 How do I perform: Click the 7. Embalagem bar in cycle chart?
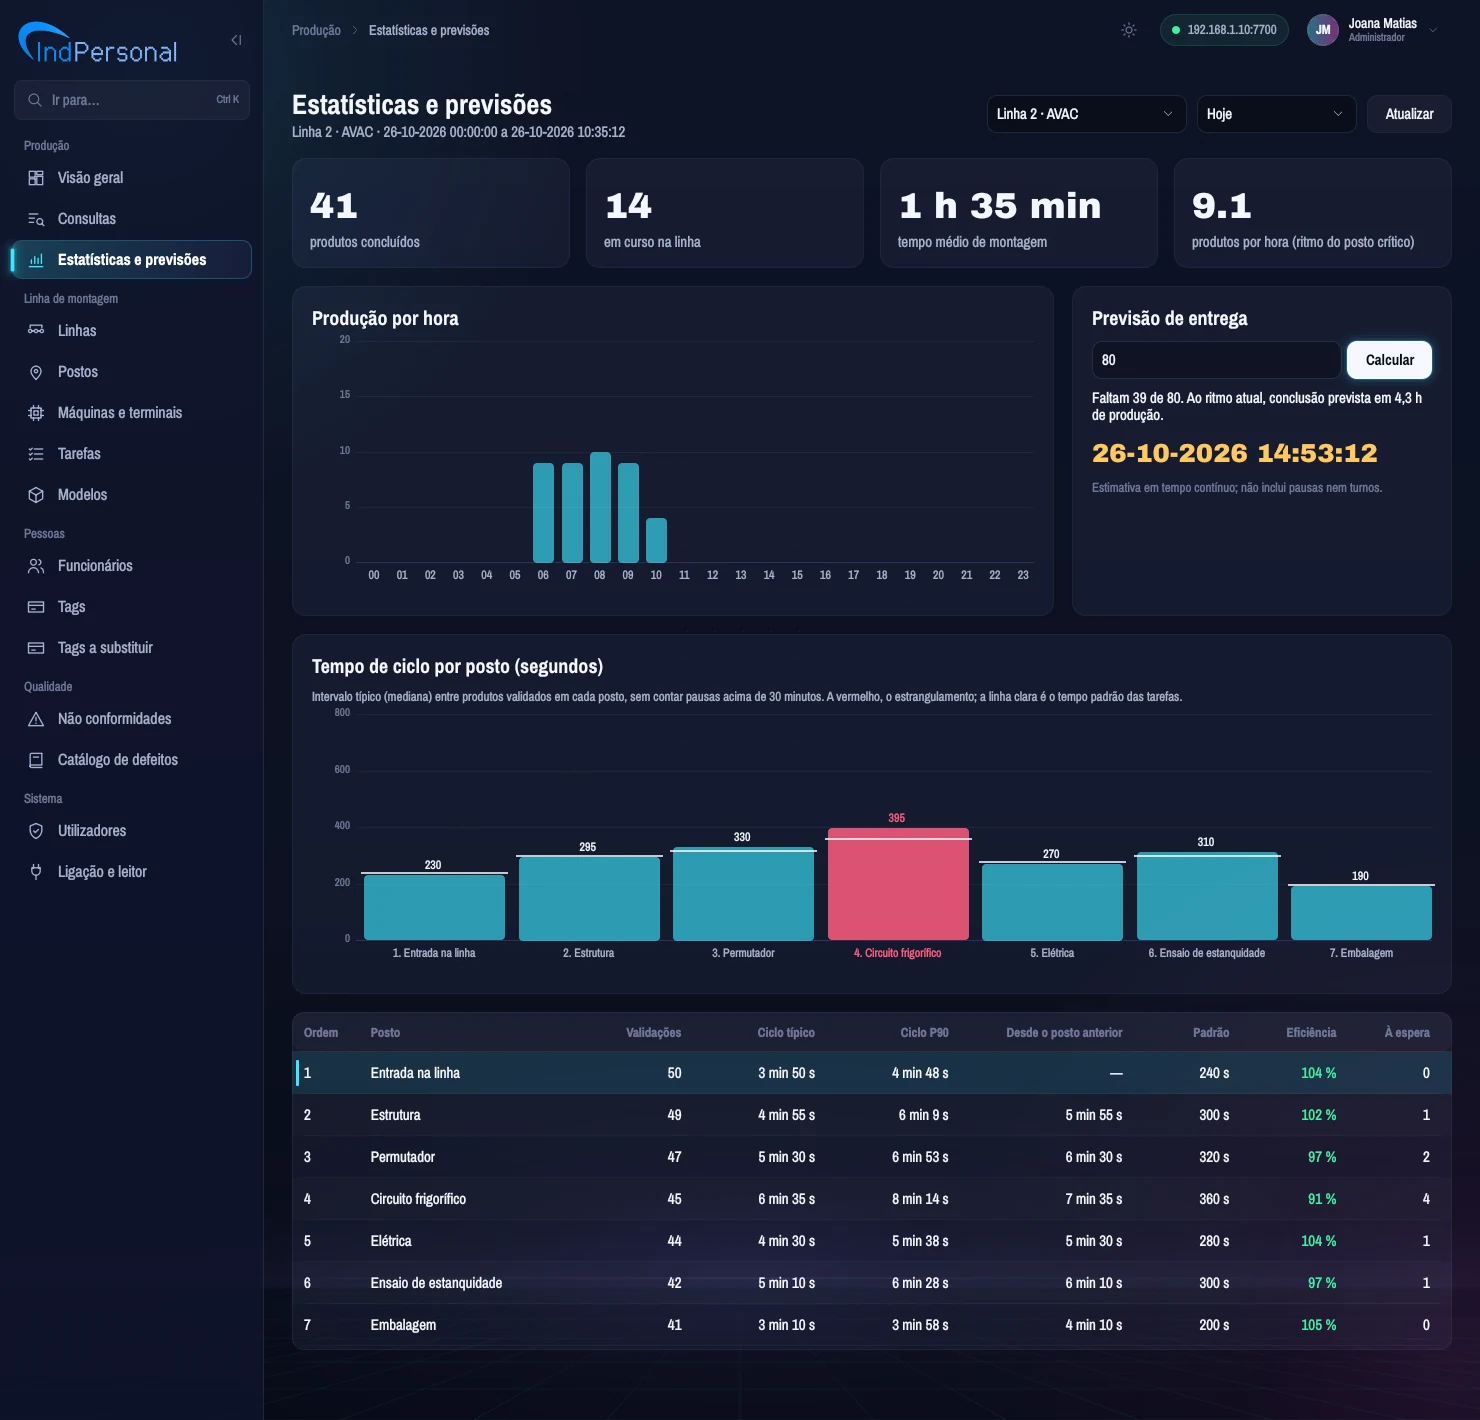[x=1361, y=913]
